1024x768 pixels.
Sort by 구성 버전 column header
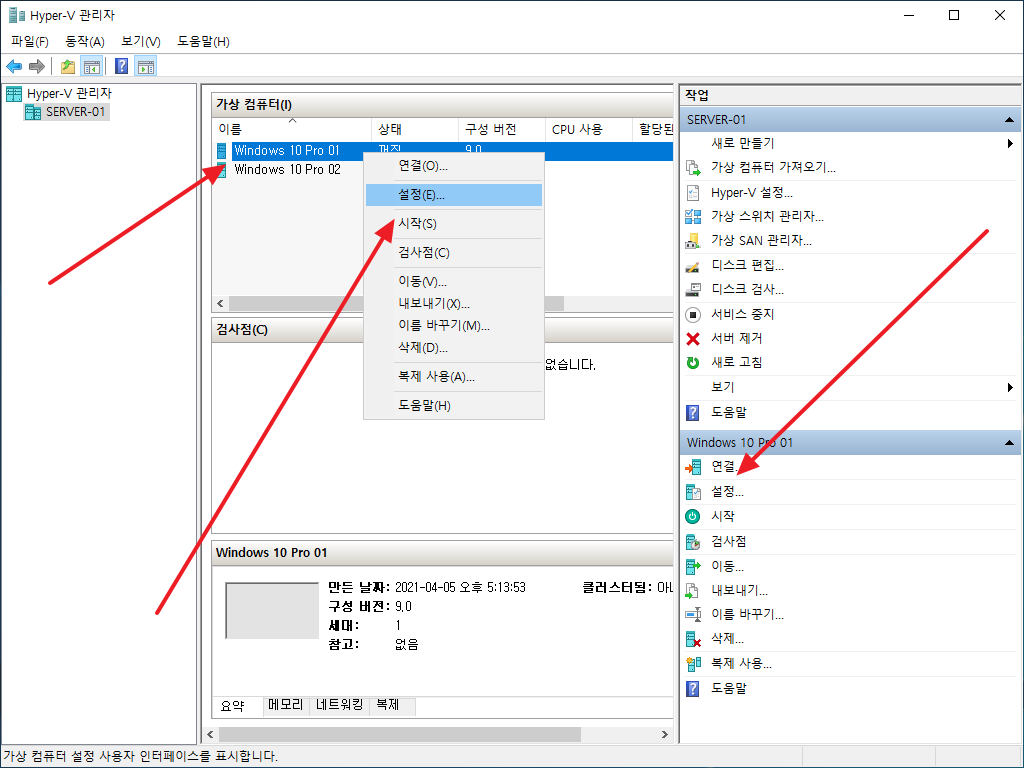502,129
